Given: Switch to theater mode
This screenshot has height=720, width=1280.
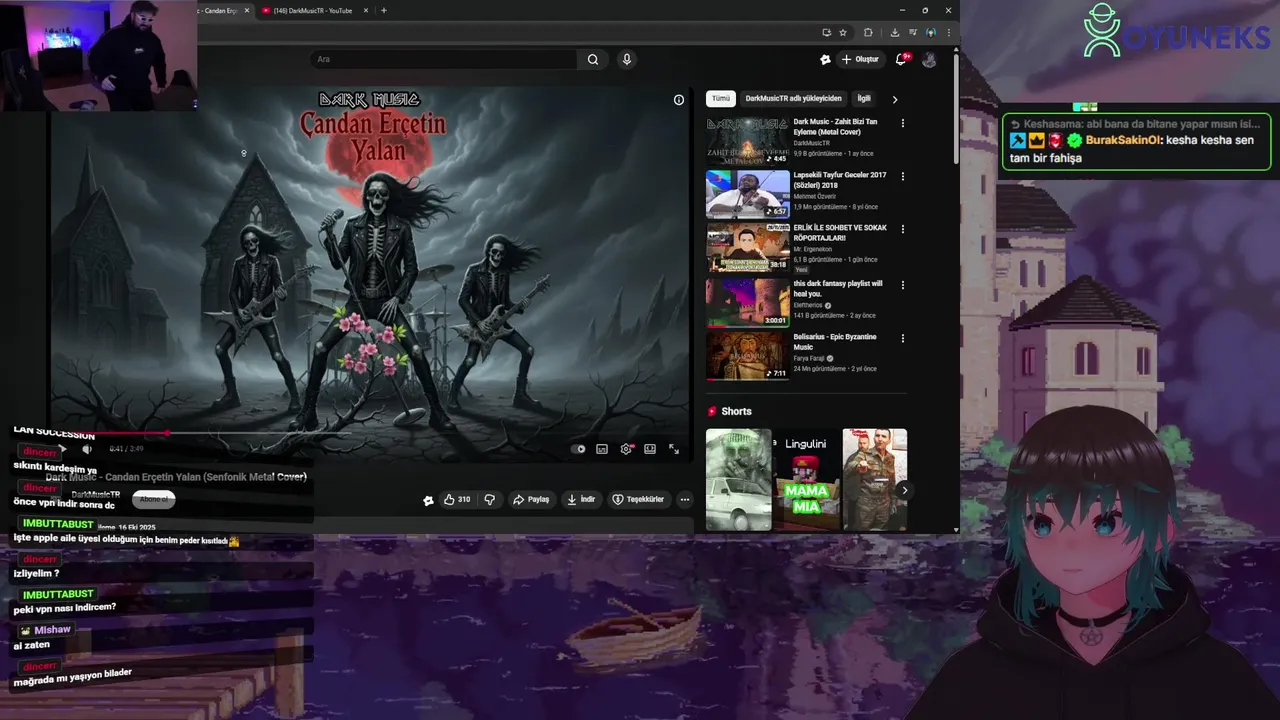Looking at the screenshot, I should click(x=650, y=449).
